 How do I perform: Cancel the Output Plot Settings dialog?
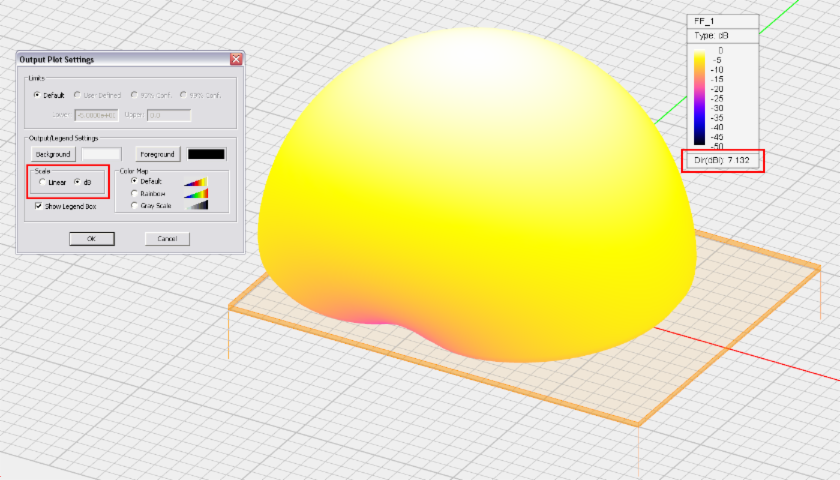[167, 239]
